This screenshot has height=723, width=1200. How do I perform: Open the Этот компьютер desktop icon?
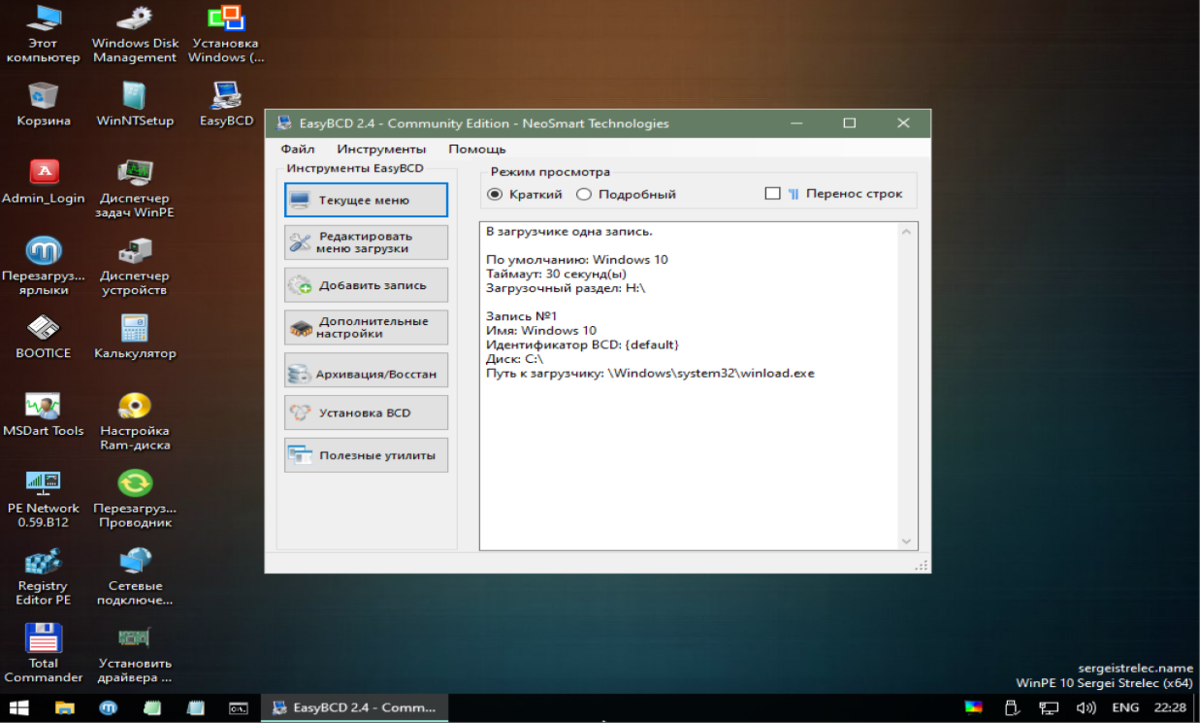[x=43, y=34]
